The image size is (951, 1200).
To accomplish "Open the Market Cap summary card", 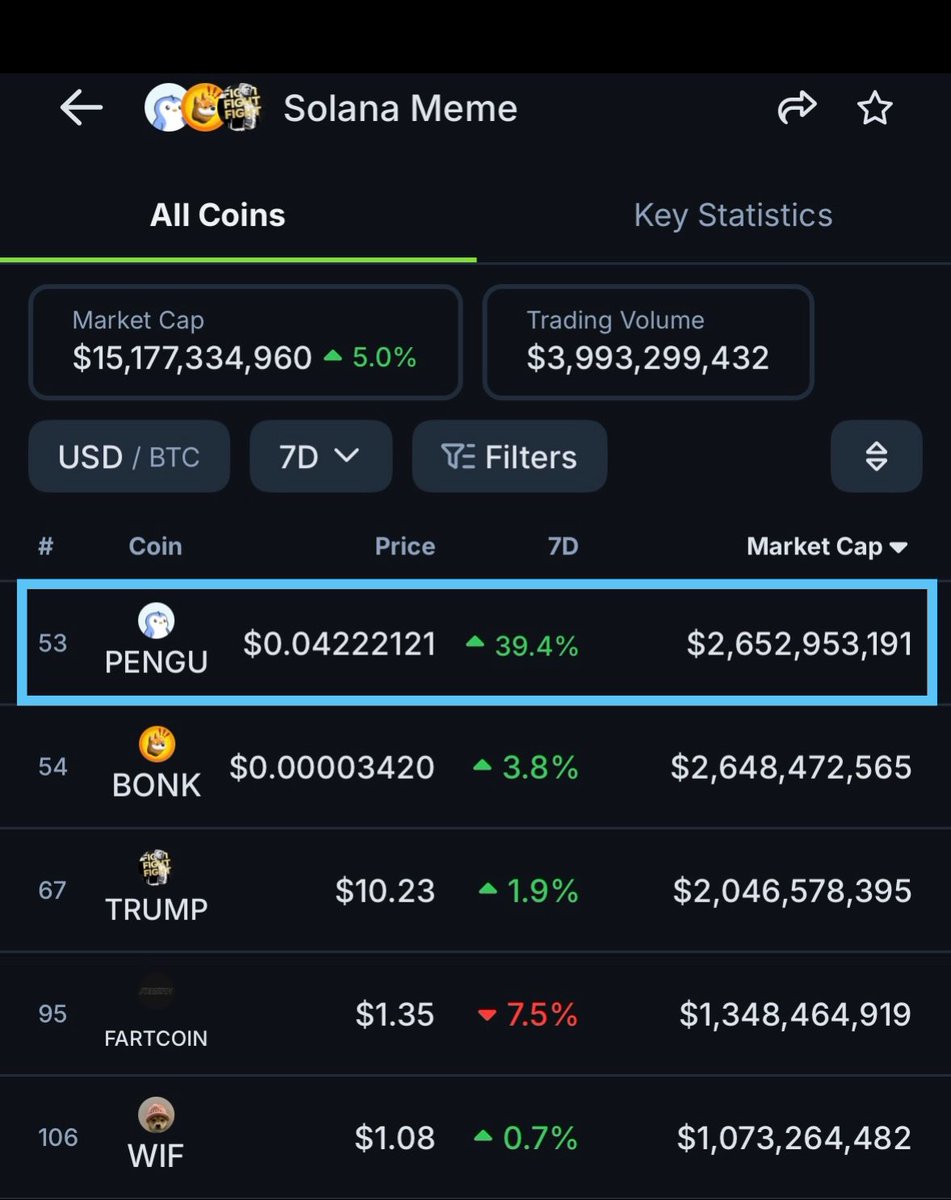I will pos(245,342).
